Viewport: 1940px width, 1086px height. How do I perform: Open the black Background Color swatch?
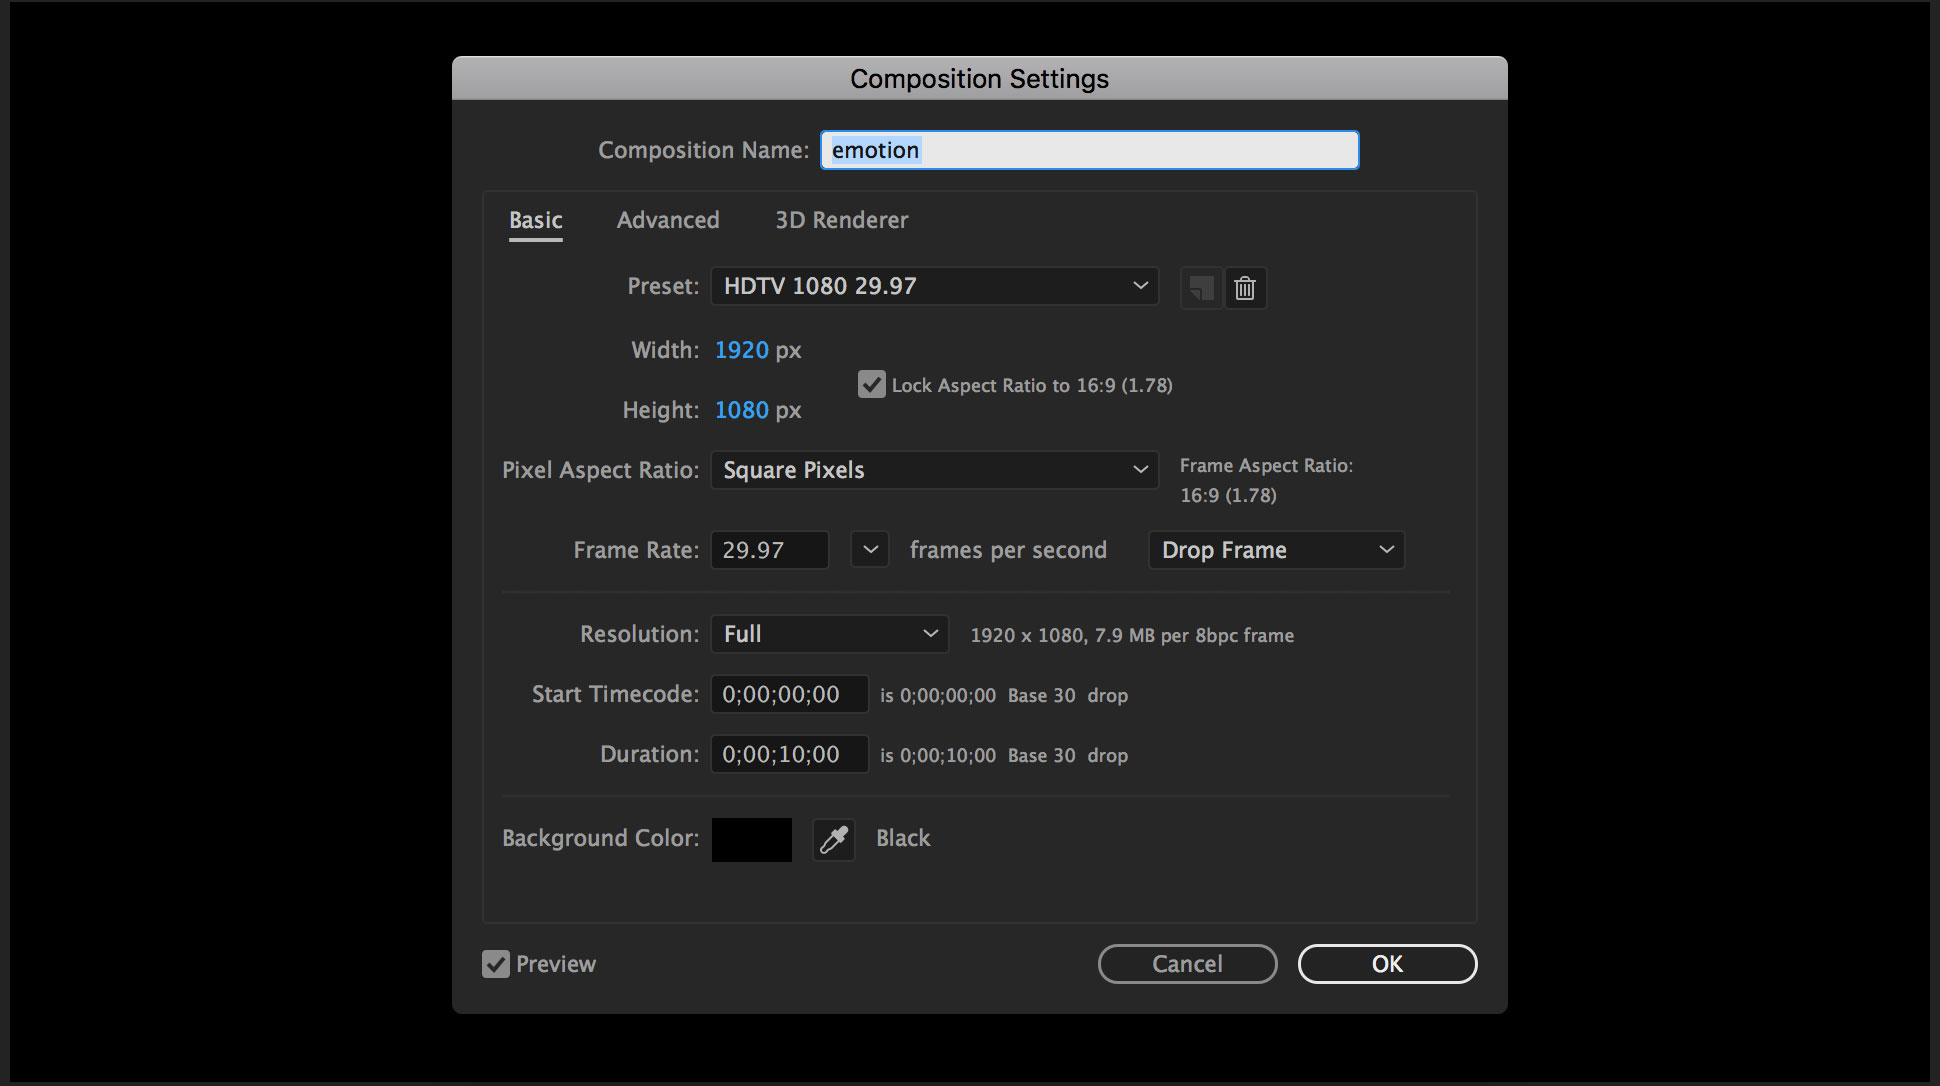pyautogui.click(x=752, y=839)
